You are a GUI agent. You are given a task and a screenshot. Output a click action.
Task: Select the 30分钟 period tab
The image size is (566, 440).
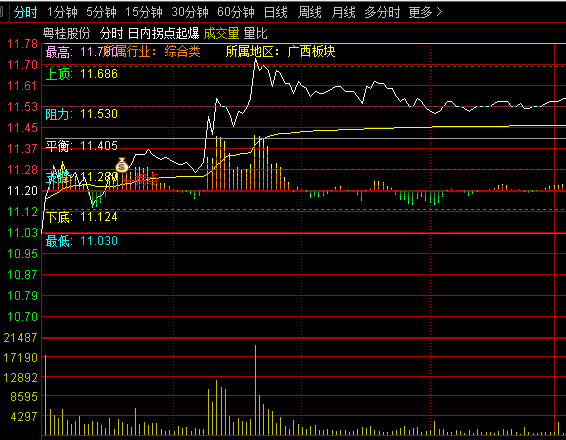pos(190,12)
